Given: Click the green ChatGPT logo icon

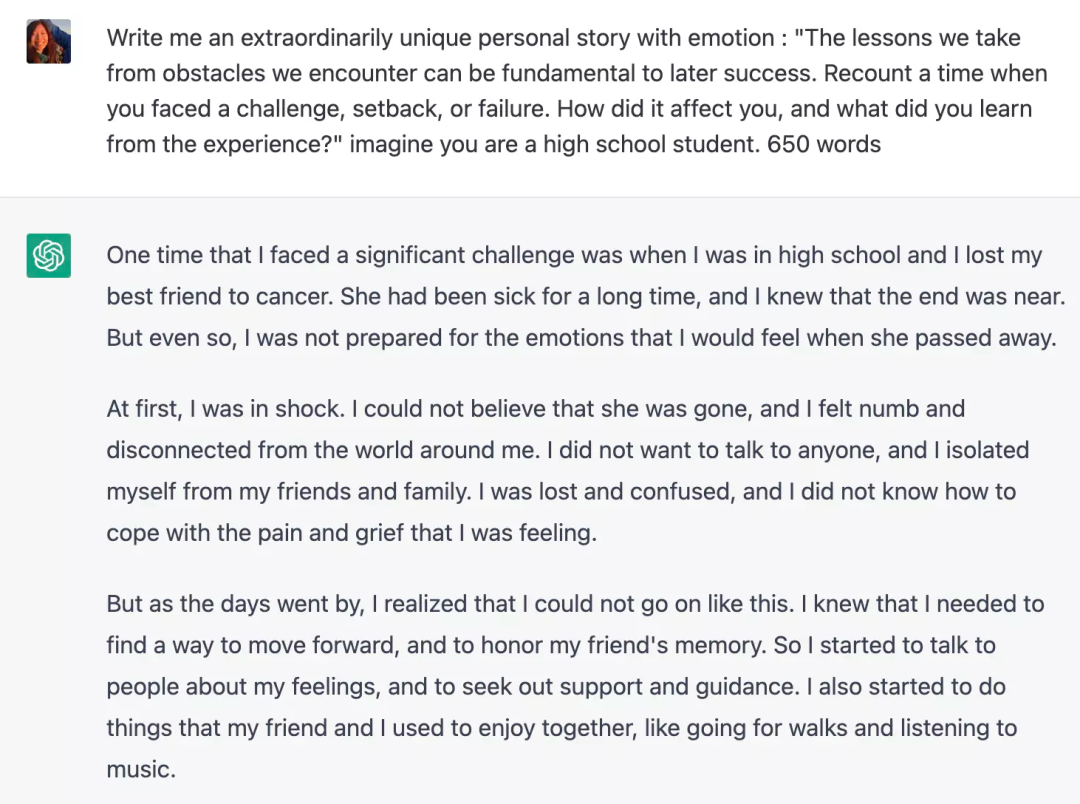Looking at the screenshot, I should pyautogui.click(x=48, y=256).
